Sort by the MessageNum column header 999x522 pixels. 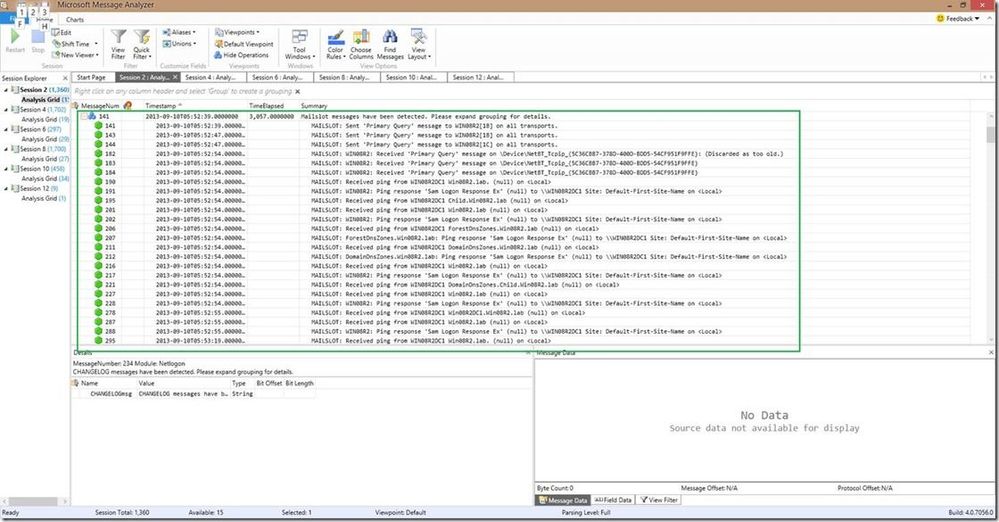[101, 106]
